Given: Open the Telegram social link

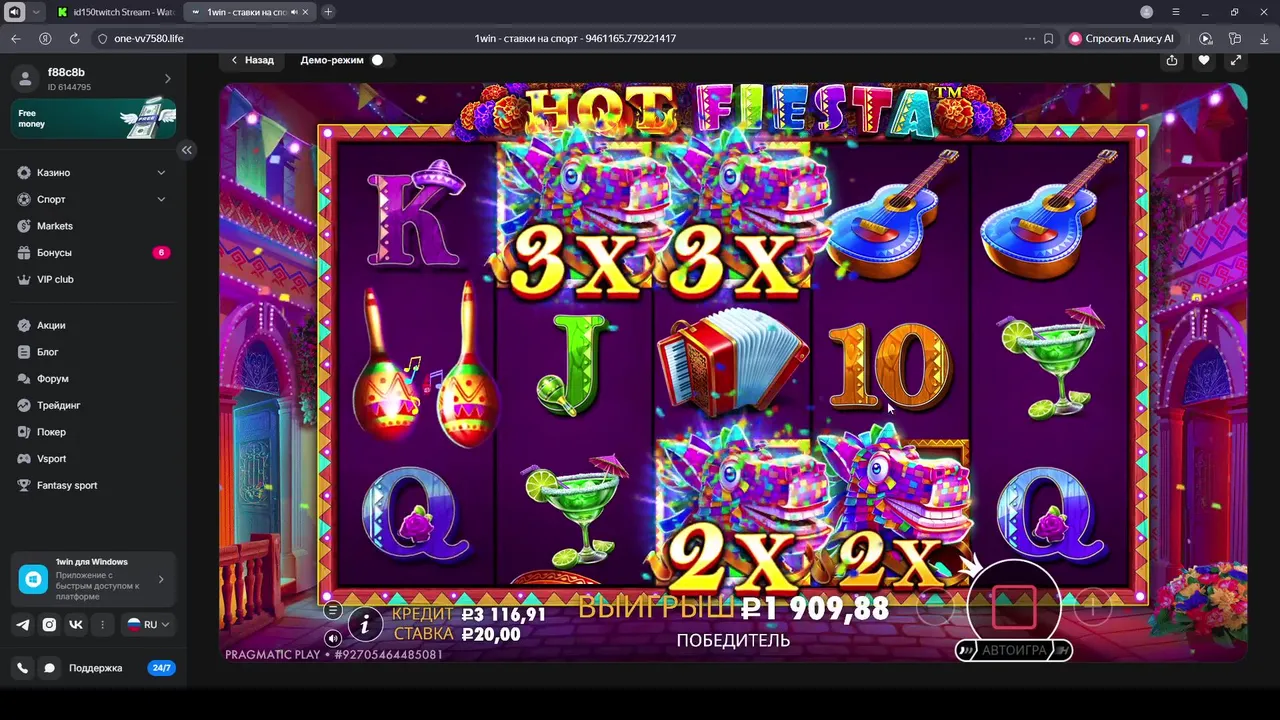Looking at the screenshot, I should [x=23, y=624].
